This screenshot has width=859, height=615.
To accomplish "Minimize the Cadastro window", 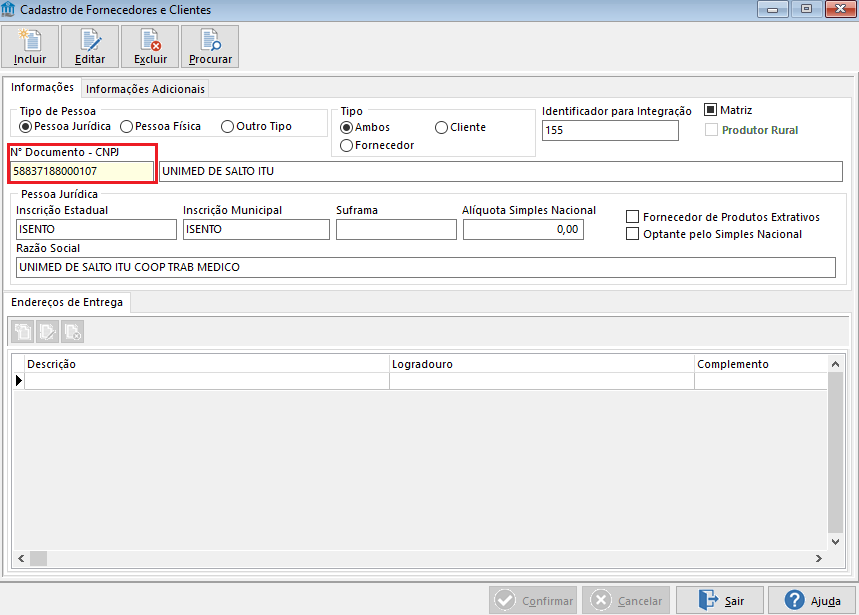I will coord(772,9).
